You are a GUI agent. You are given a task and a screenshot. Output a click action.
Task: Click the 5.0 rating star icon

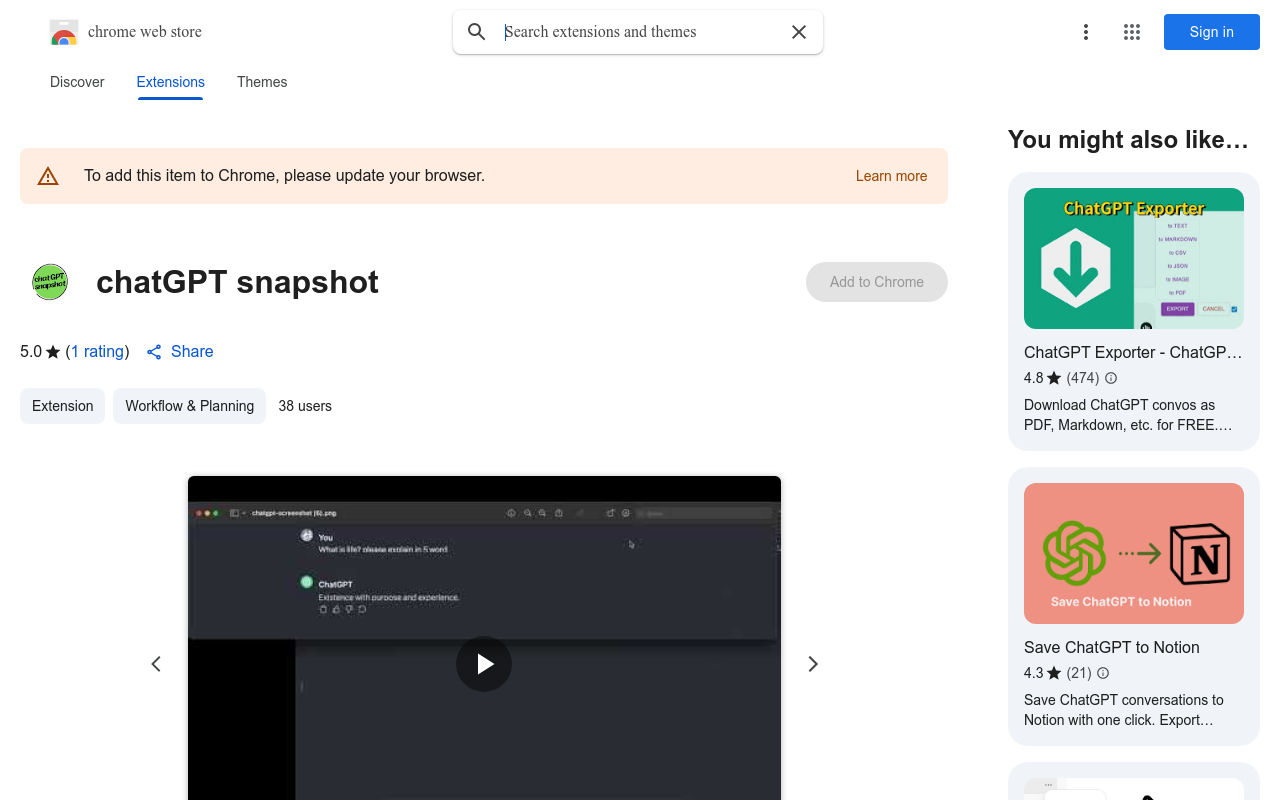(x=53, y=352)
